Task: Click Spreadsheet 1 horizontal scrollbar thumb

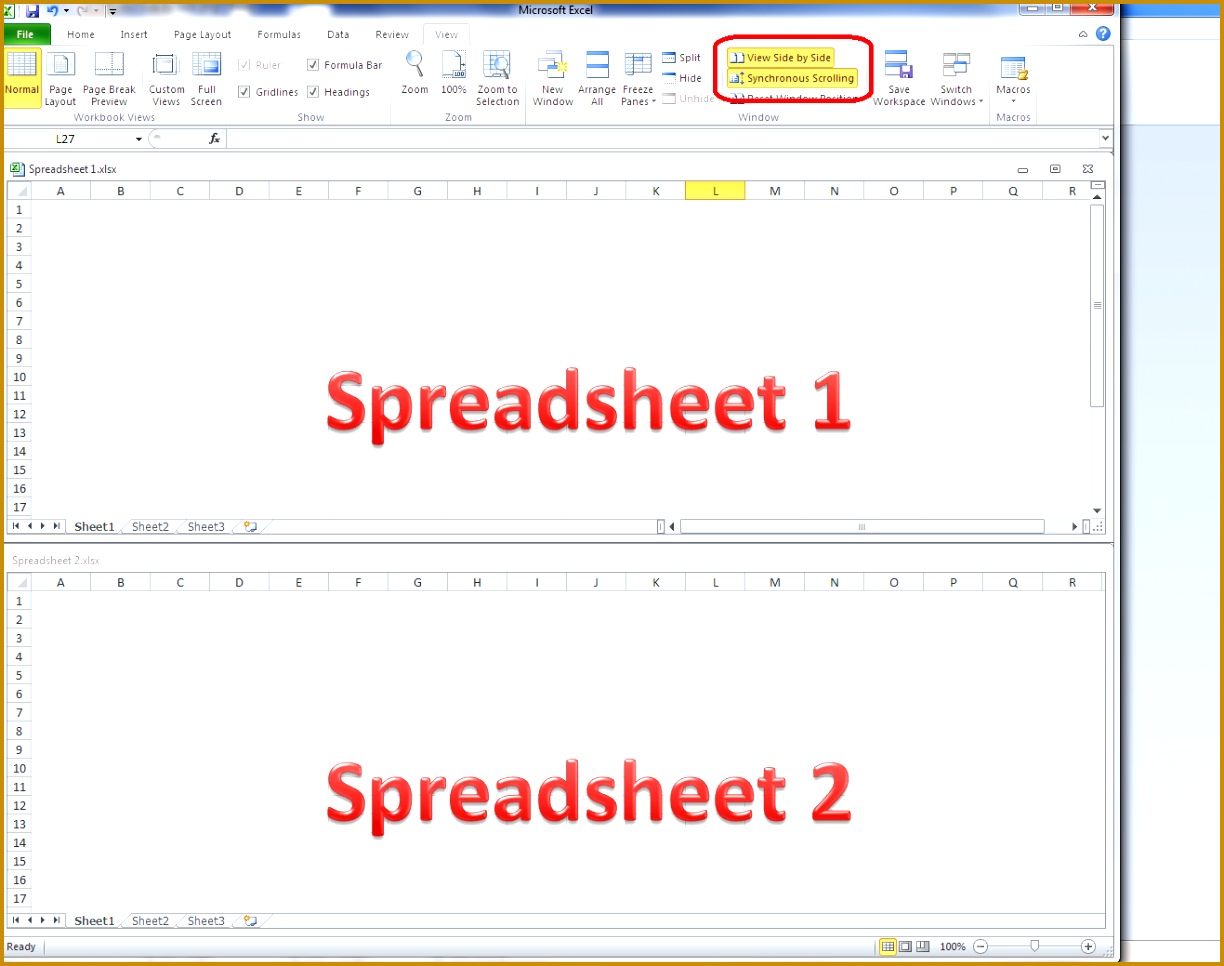Action: click(x=862, y=527)
